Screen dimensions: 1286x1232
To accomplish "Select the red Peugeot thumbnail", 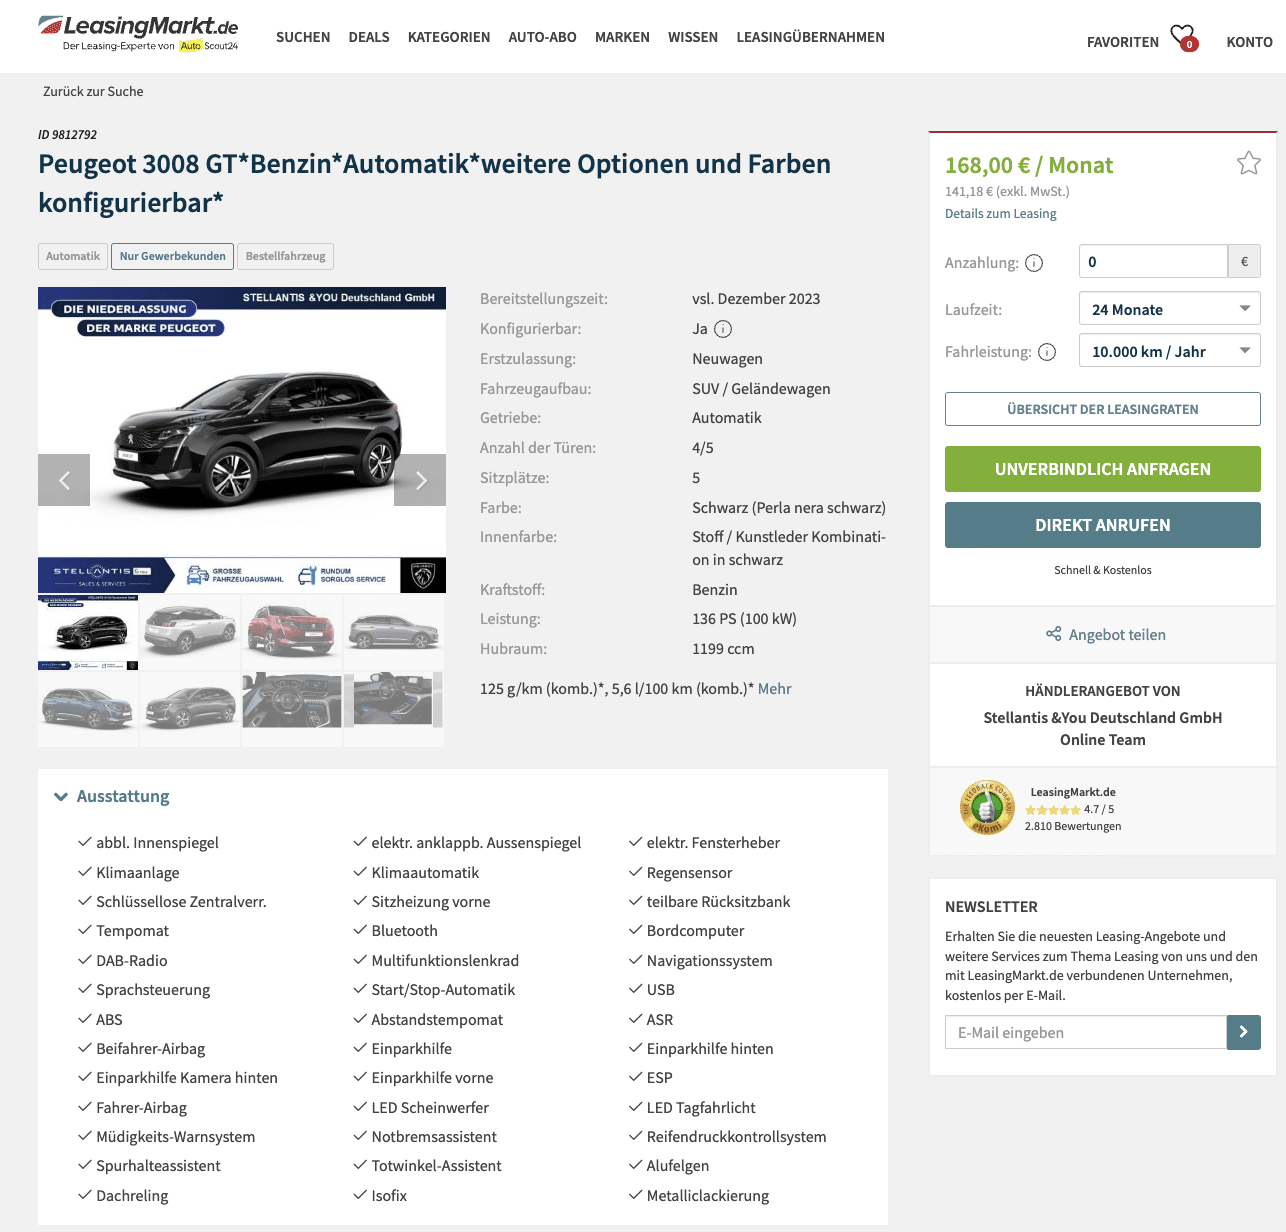I will click(292, 632).
